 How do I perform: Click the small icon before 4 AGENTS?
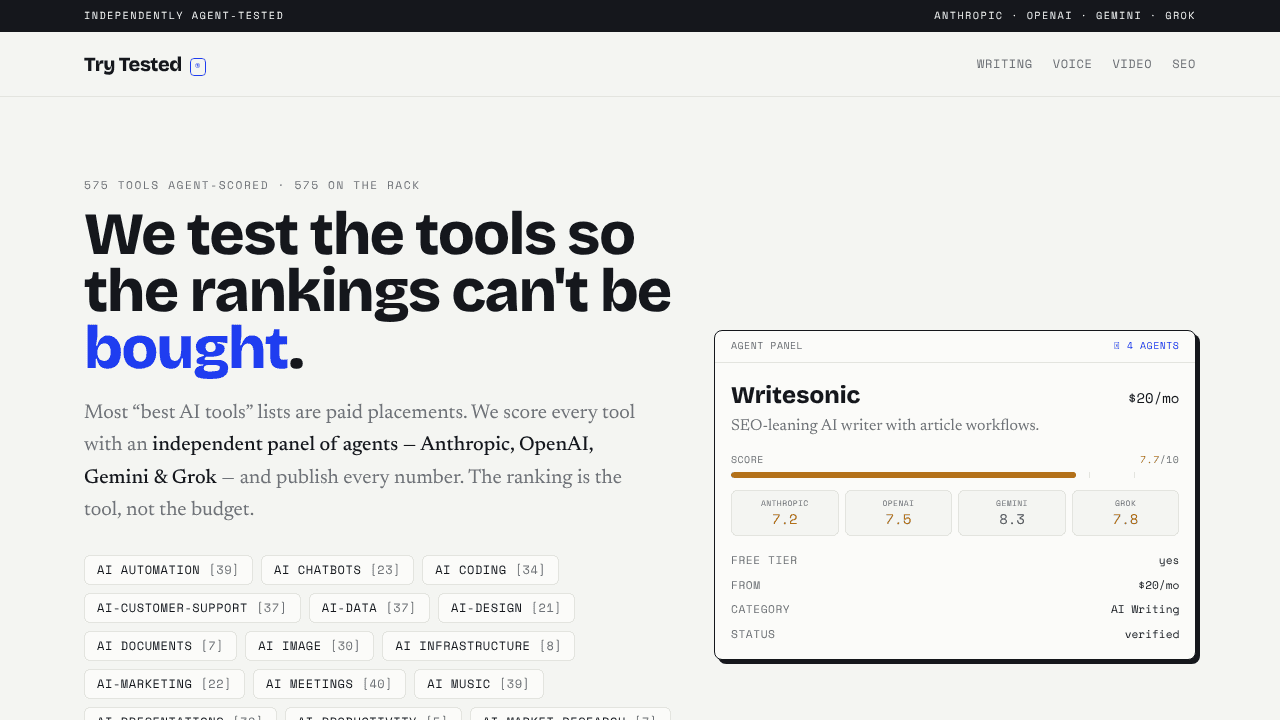[1117, 346]
